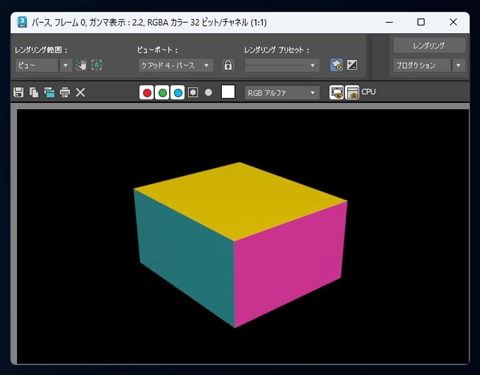Lock rendering to the viewport
The width and height of the screenshot is (480, 375).
click(x=228, y=65)
